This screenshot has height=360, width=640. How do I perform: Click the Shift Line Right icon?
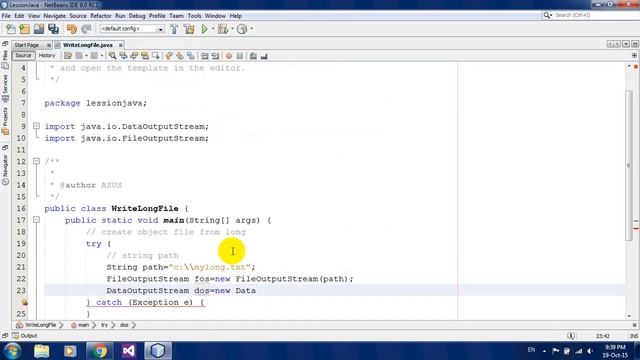215,56
